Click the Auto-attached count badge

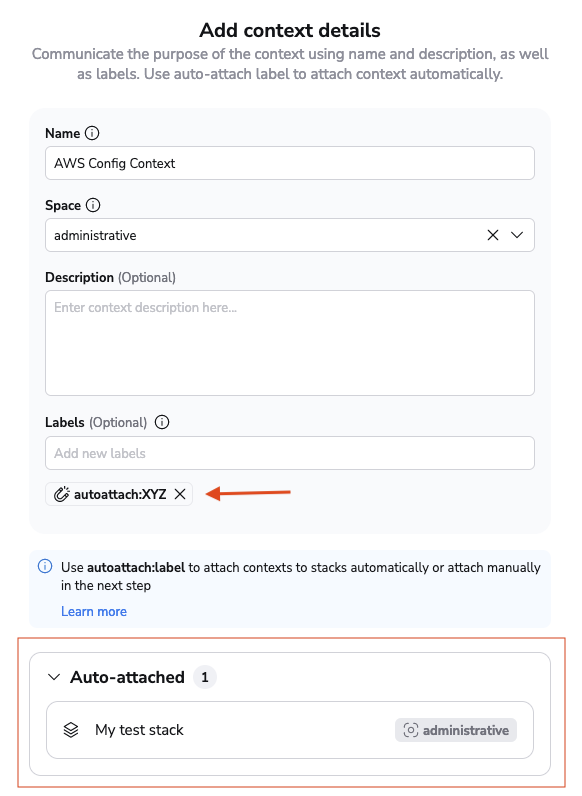[205, 677]
